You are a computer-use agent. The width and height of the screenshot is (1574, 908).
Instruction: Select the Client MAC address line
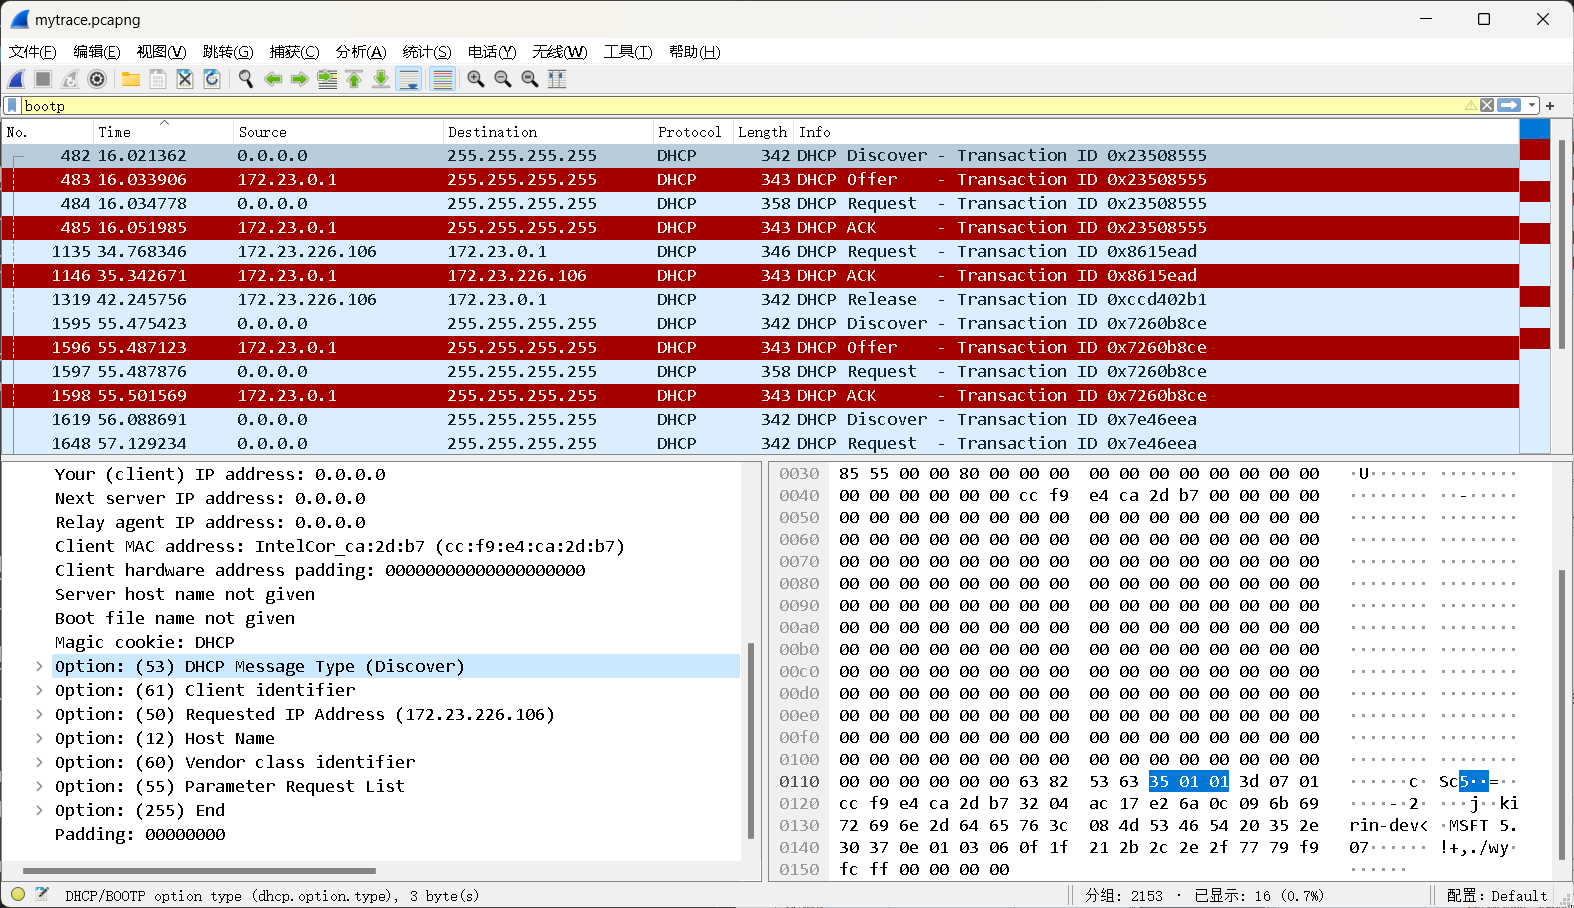point(340,546)
